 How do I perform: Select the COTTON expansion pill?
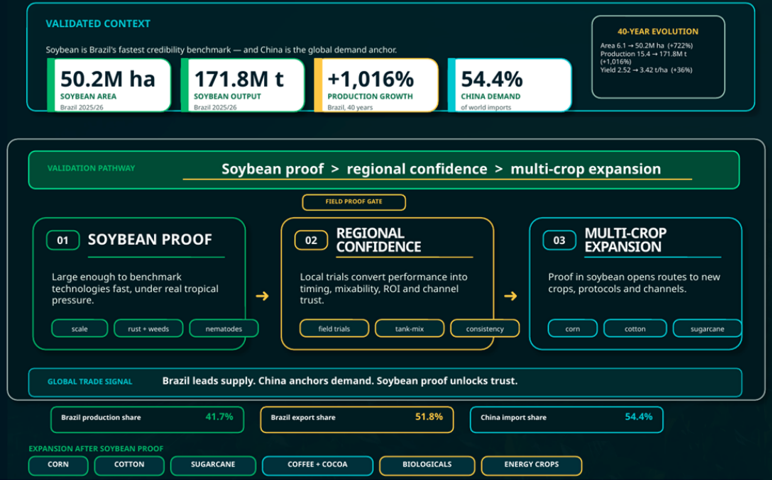[129, 465]
